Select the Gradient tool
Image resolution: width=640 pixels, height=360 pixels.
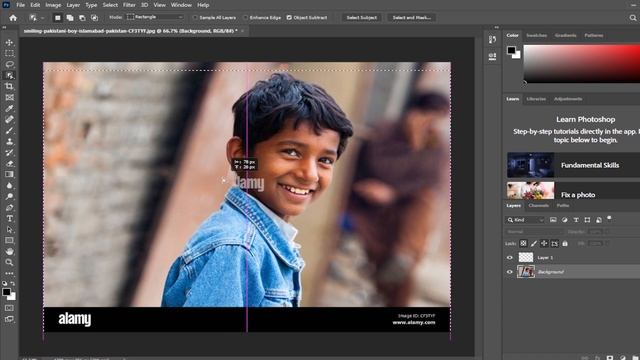point(9,175)
